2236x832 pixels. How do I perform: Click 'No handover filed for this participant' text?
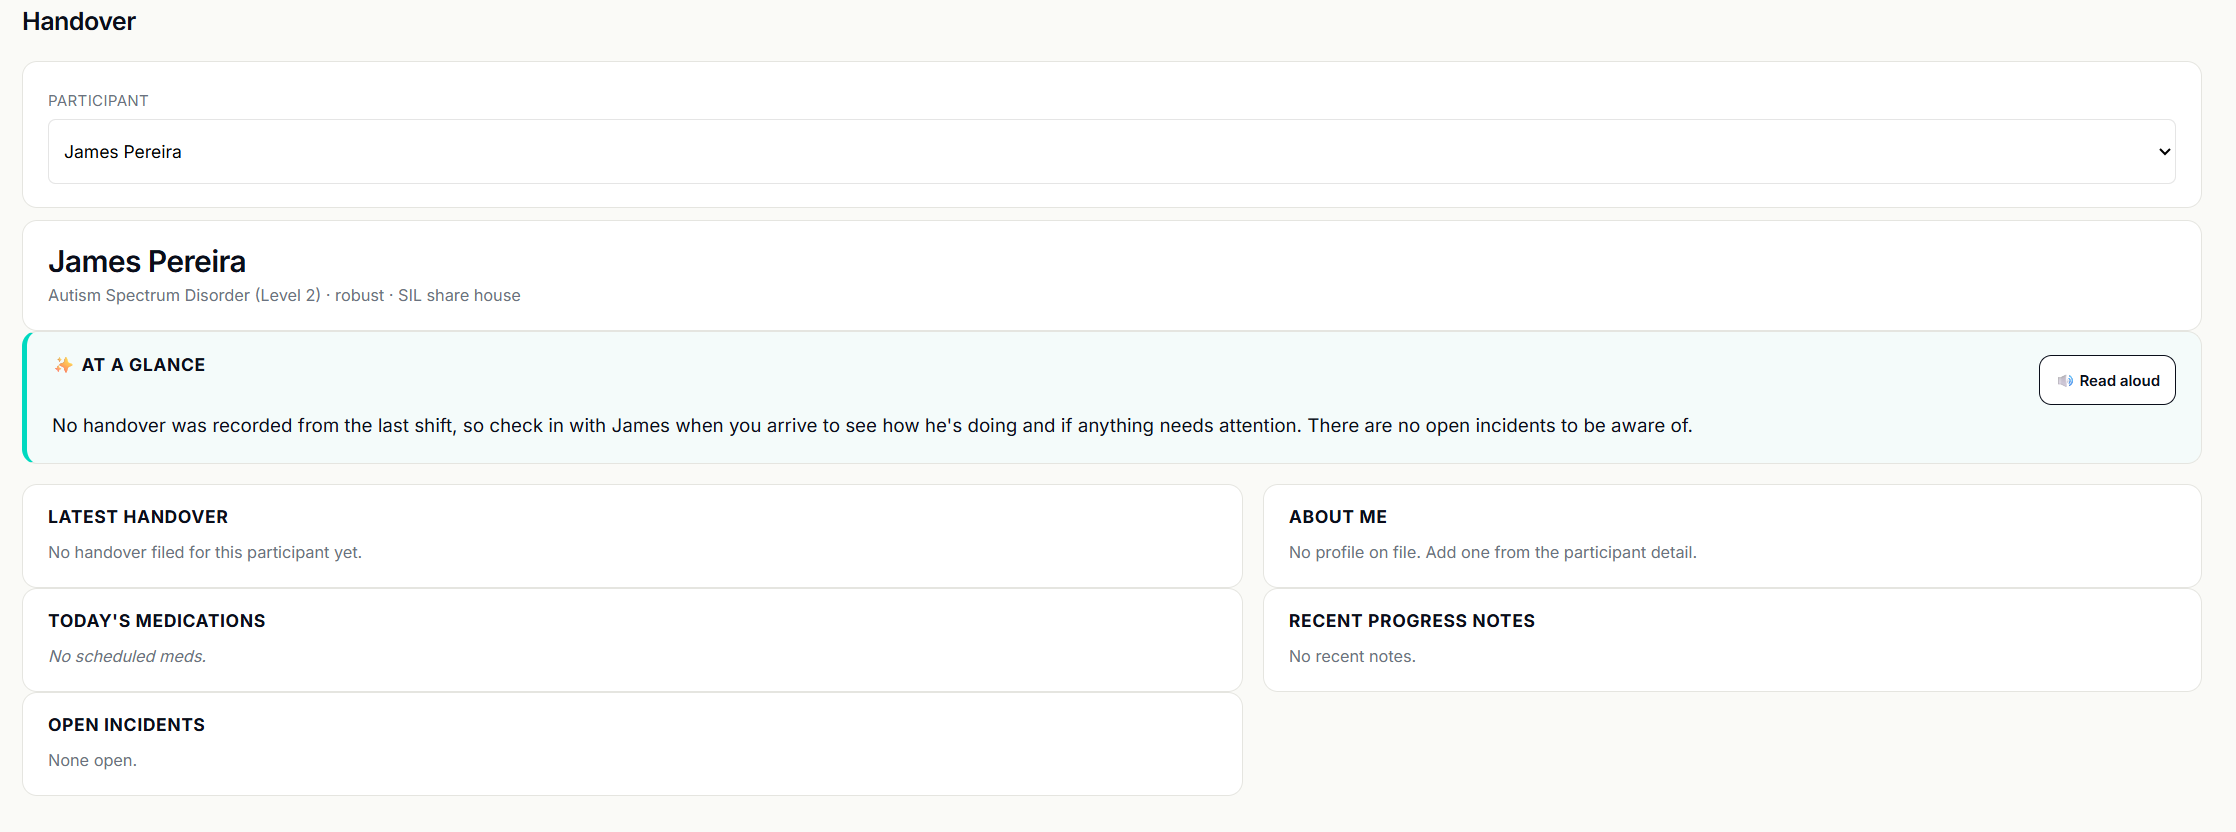coord(205,552)
